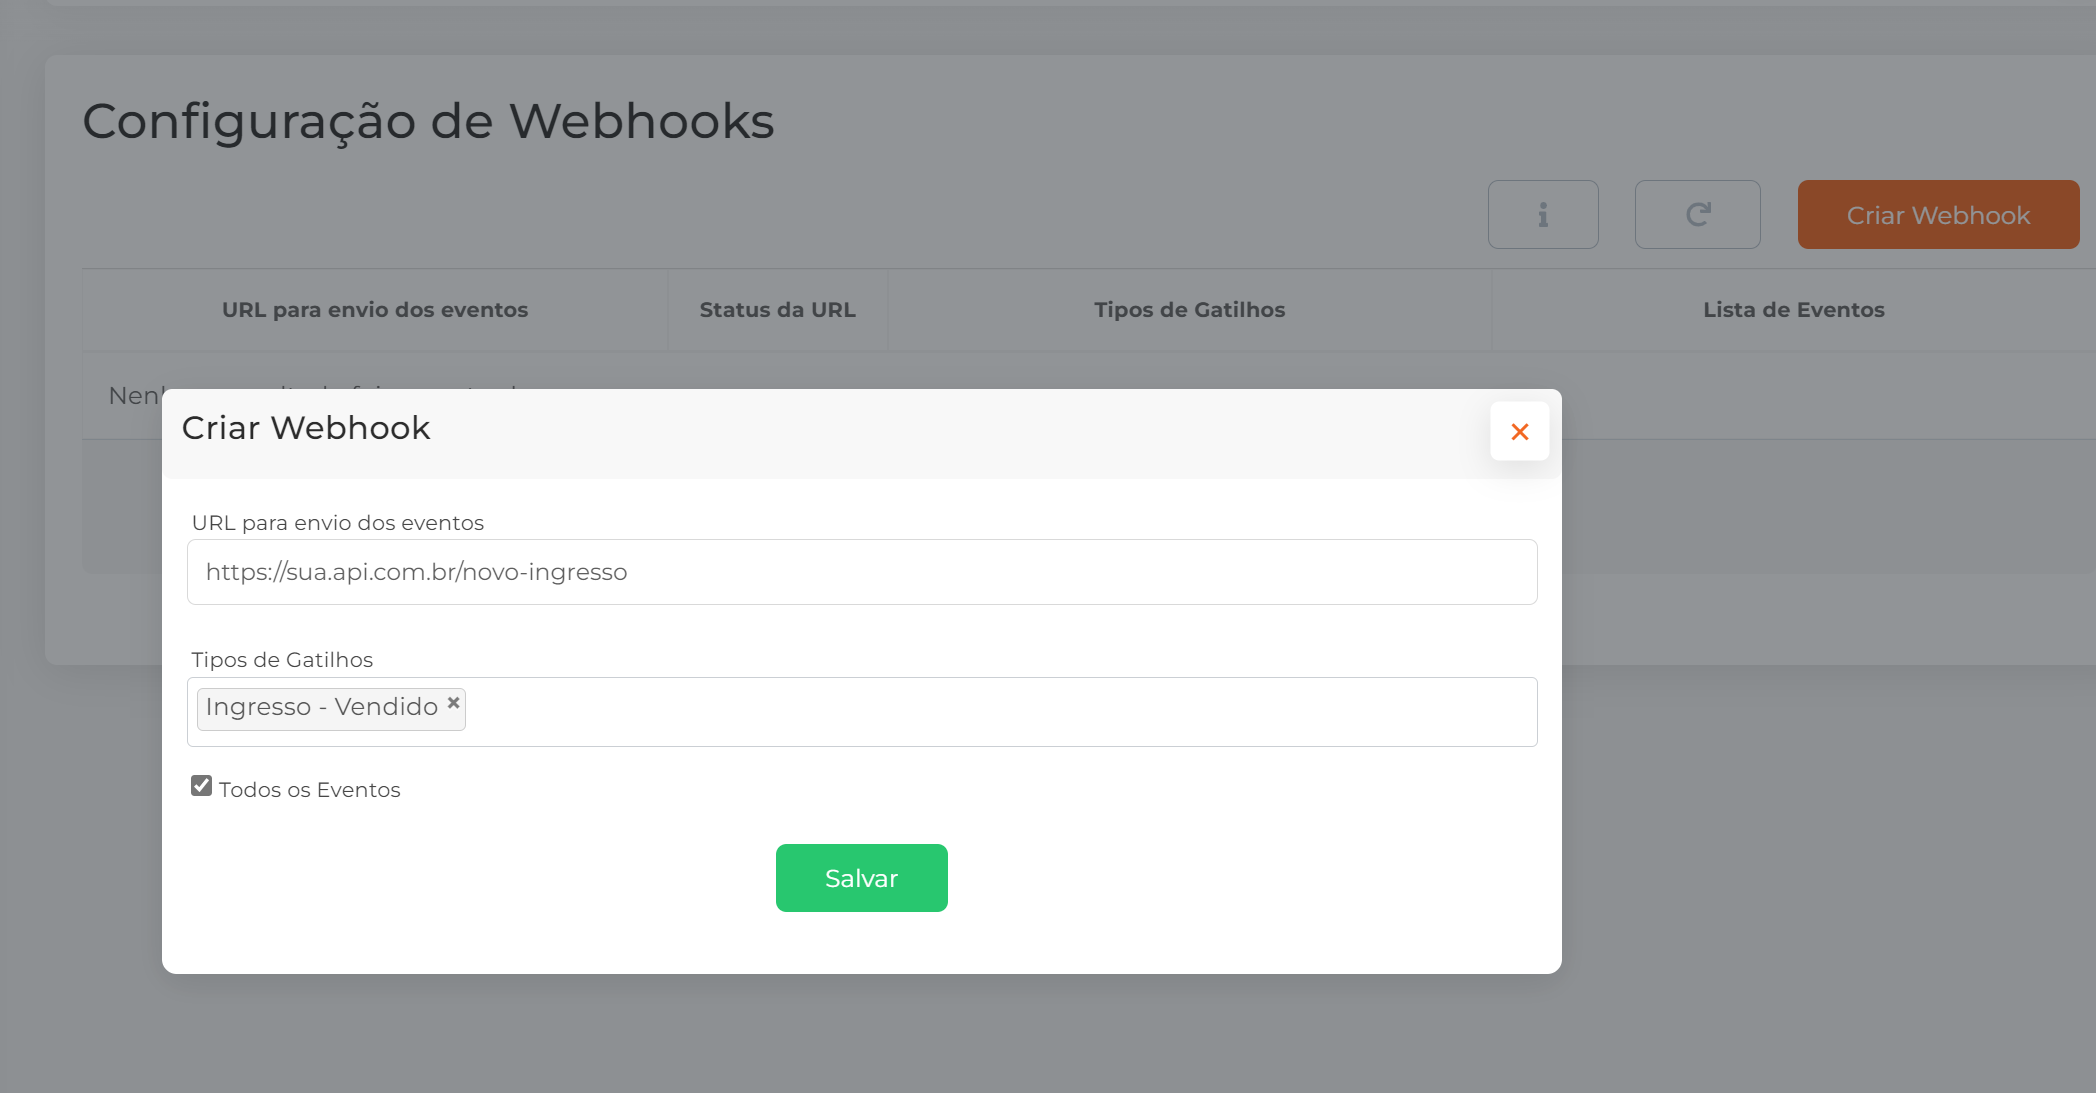Image resolution: width=2096 pixels, height=1093 pixels.
Task: Click the Status da URL column header
Action: click(777, 310)
